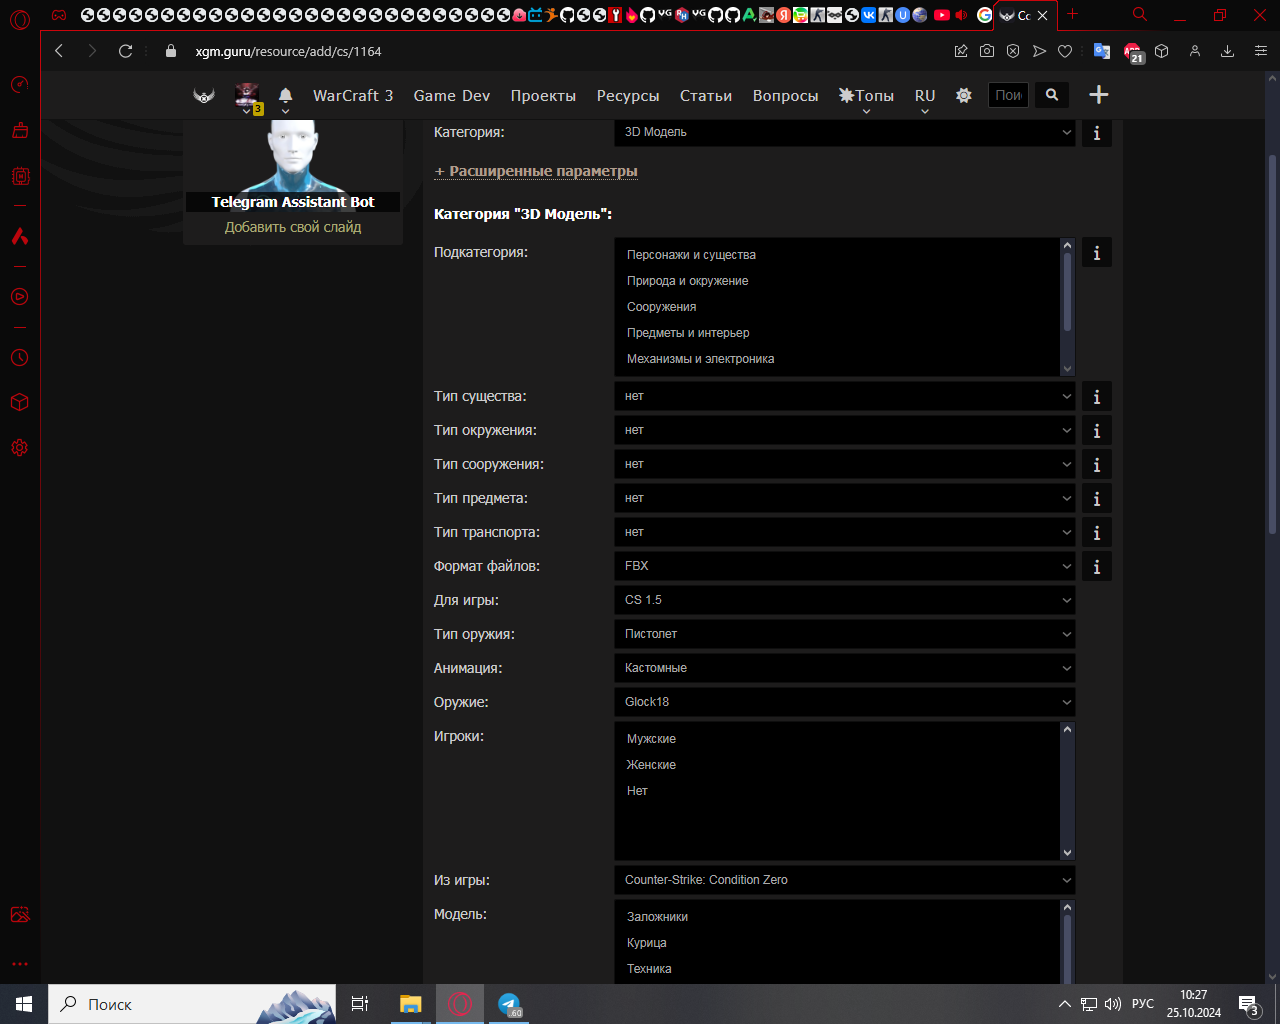
Task: Toggle the site theme with the sun icon
Action: coord(964,95)
